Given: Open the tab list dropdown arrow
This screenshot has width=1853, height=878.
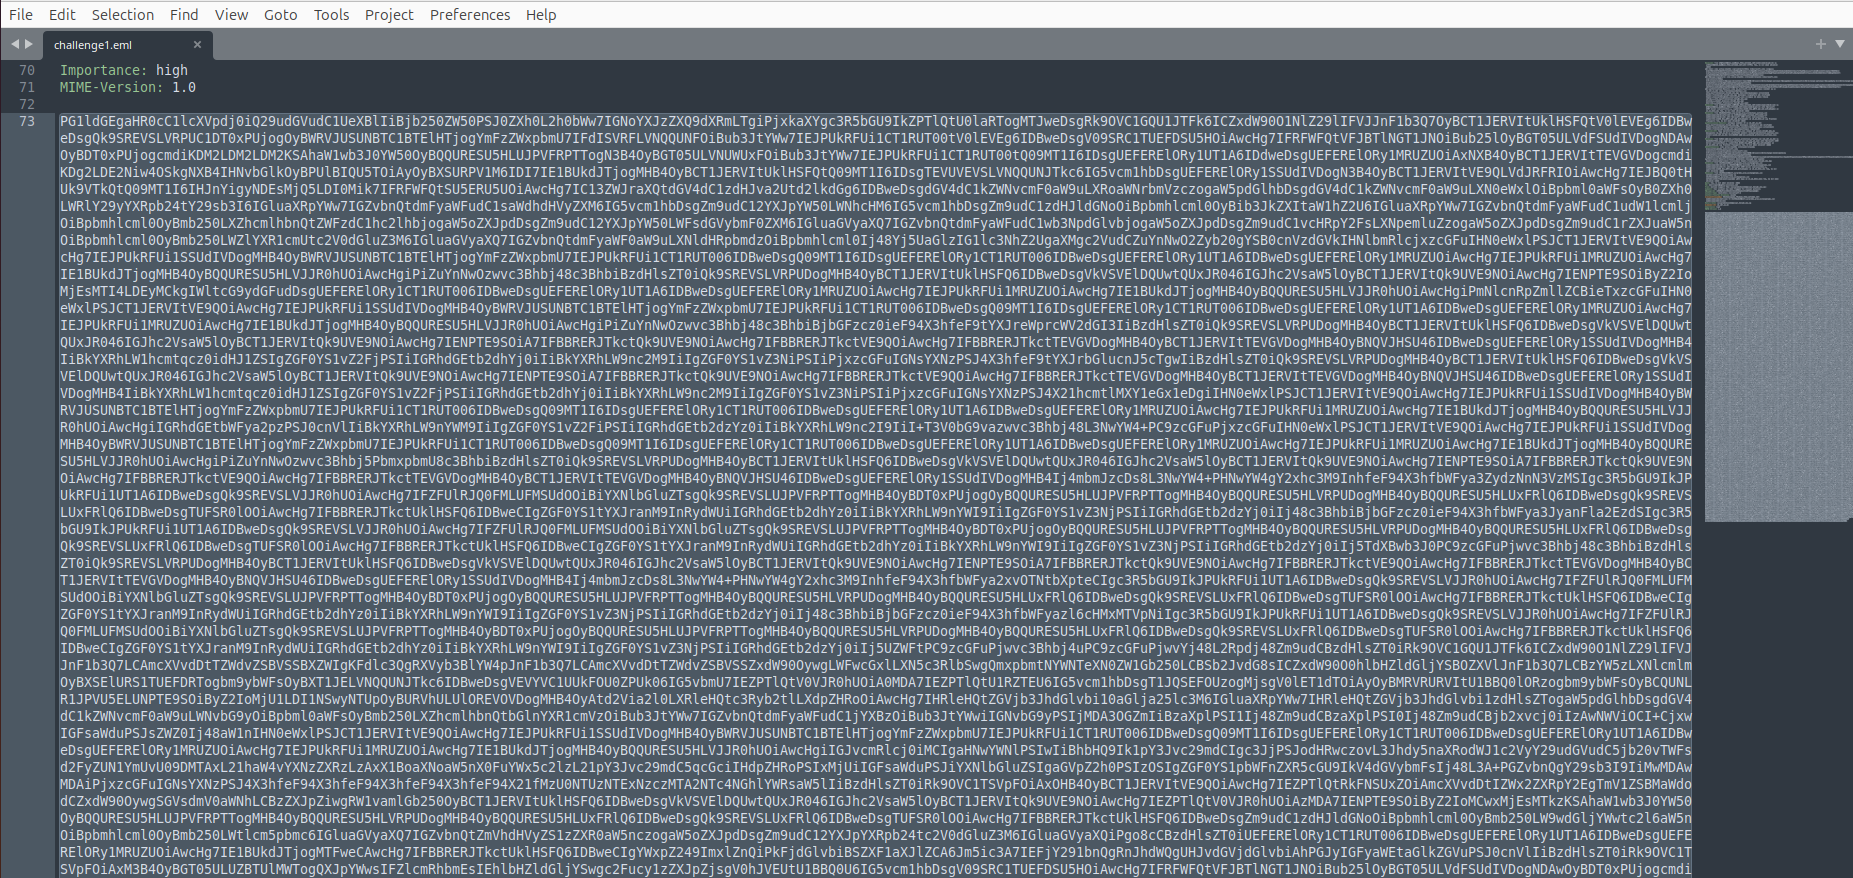Looking at the screenshot, I should coord(1839,44).
